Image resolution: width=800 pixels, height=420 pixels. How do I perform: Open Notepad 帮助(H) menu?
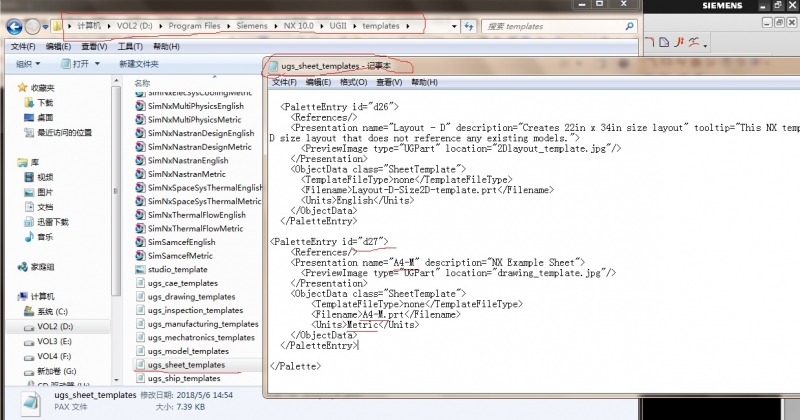[x=424, y=82]
